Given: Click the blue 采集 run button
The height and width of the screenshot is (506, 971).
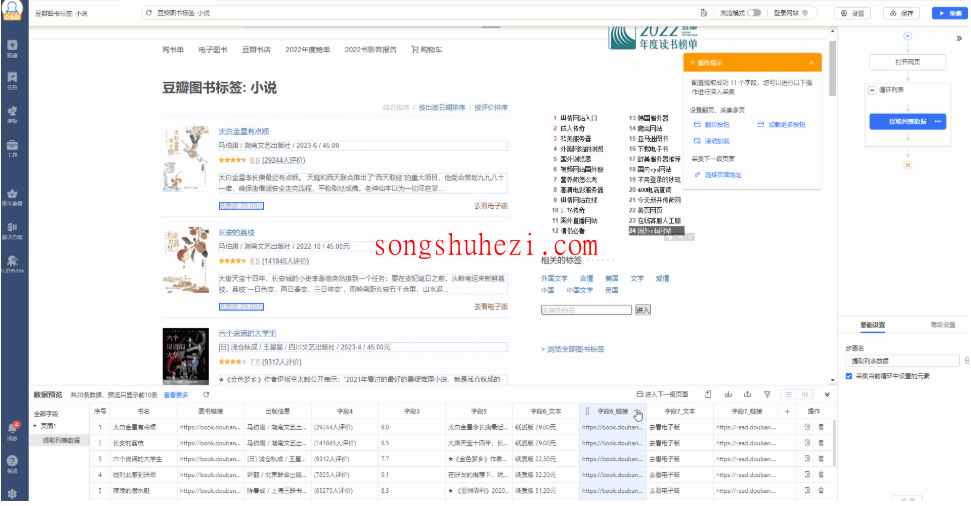Looking at the screenshot, I should pyautogui.click(x=950, y=13).
